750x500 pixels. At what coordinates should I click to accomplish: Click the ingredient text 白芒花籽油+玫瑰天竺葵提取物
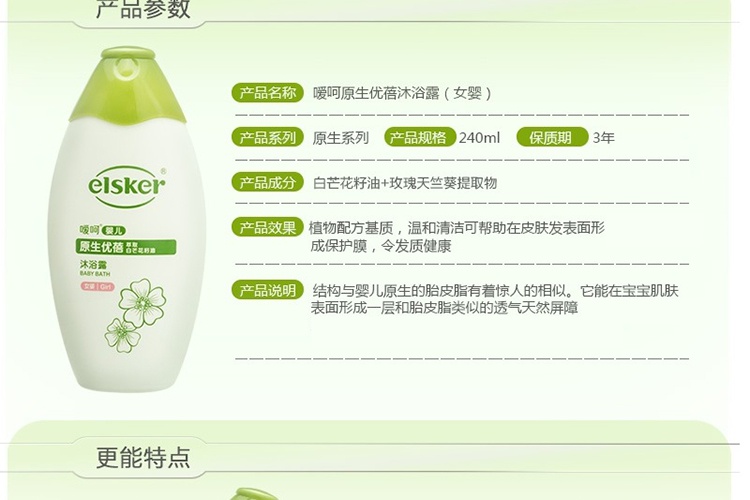tap(405, 183)
